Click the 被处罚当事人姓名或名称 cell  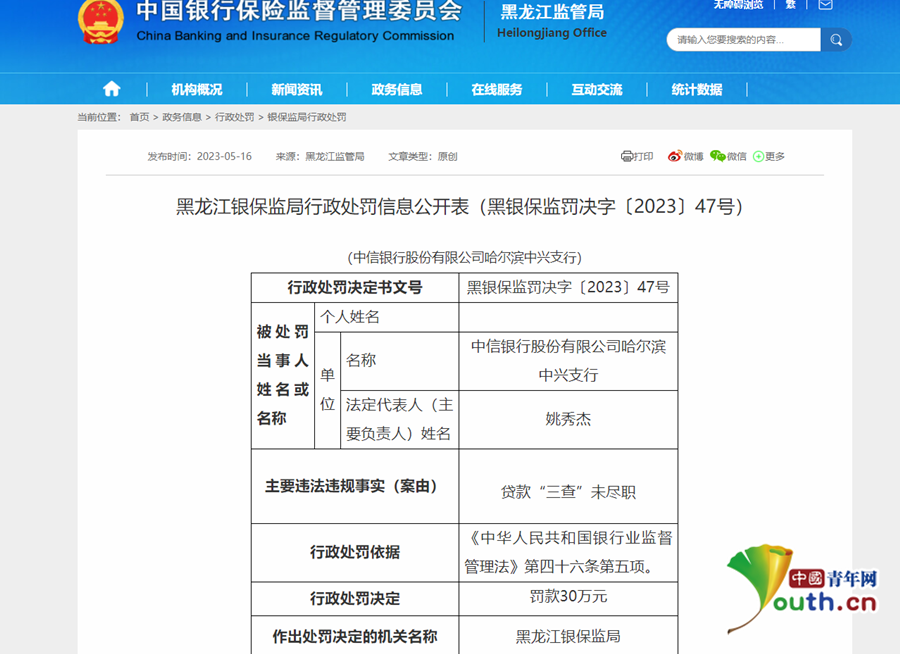pyautogui.click(x=283, y=376)
